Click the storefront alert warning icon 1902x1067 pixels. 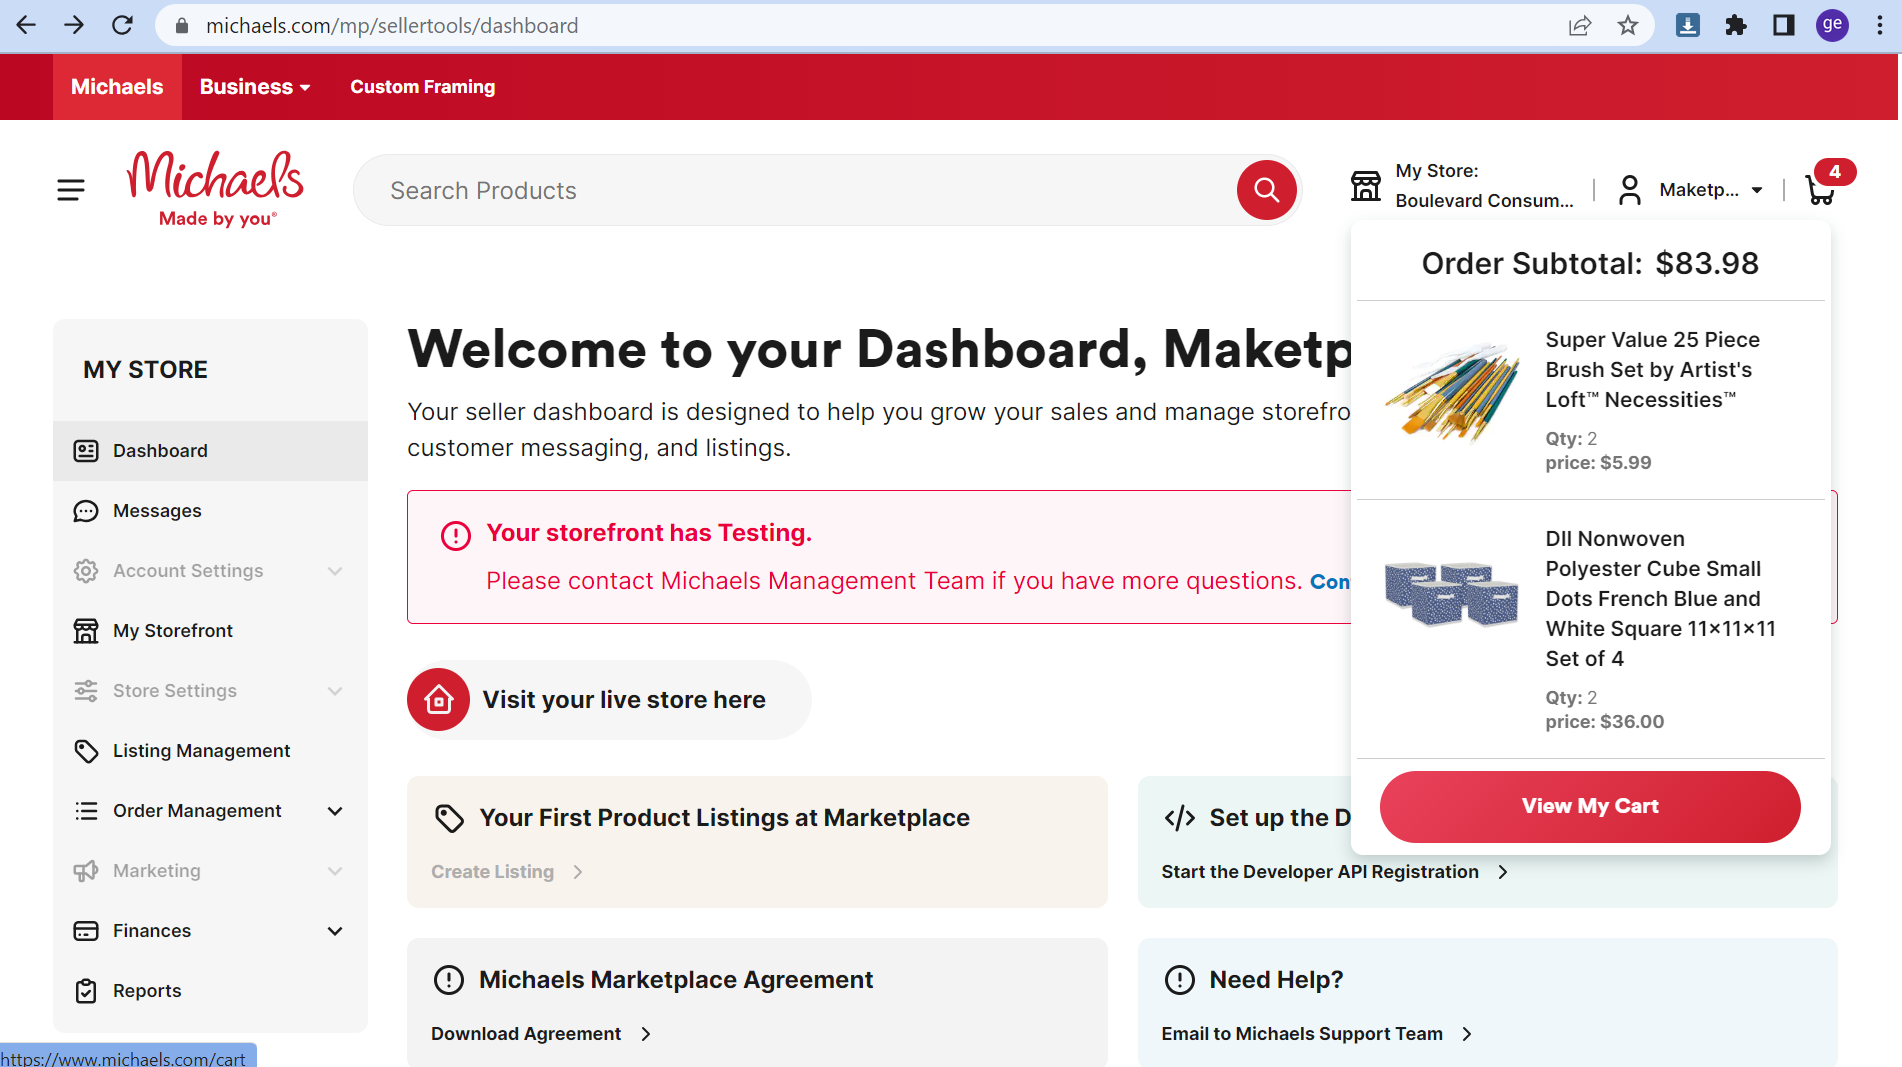456,536
